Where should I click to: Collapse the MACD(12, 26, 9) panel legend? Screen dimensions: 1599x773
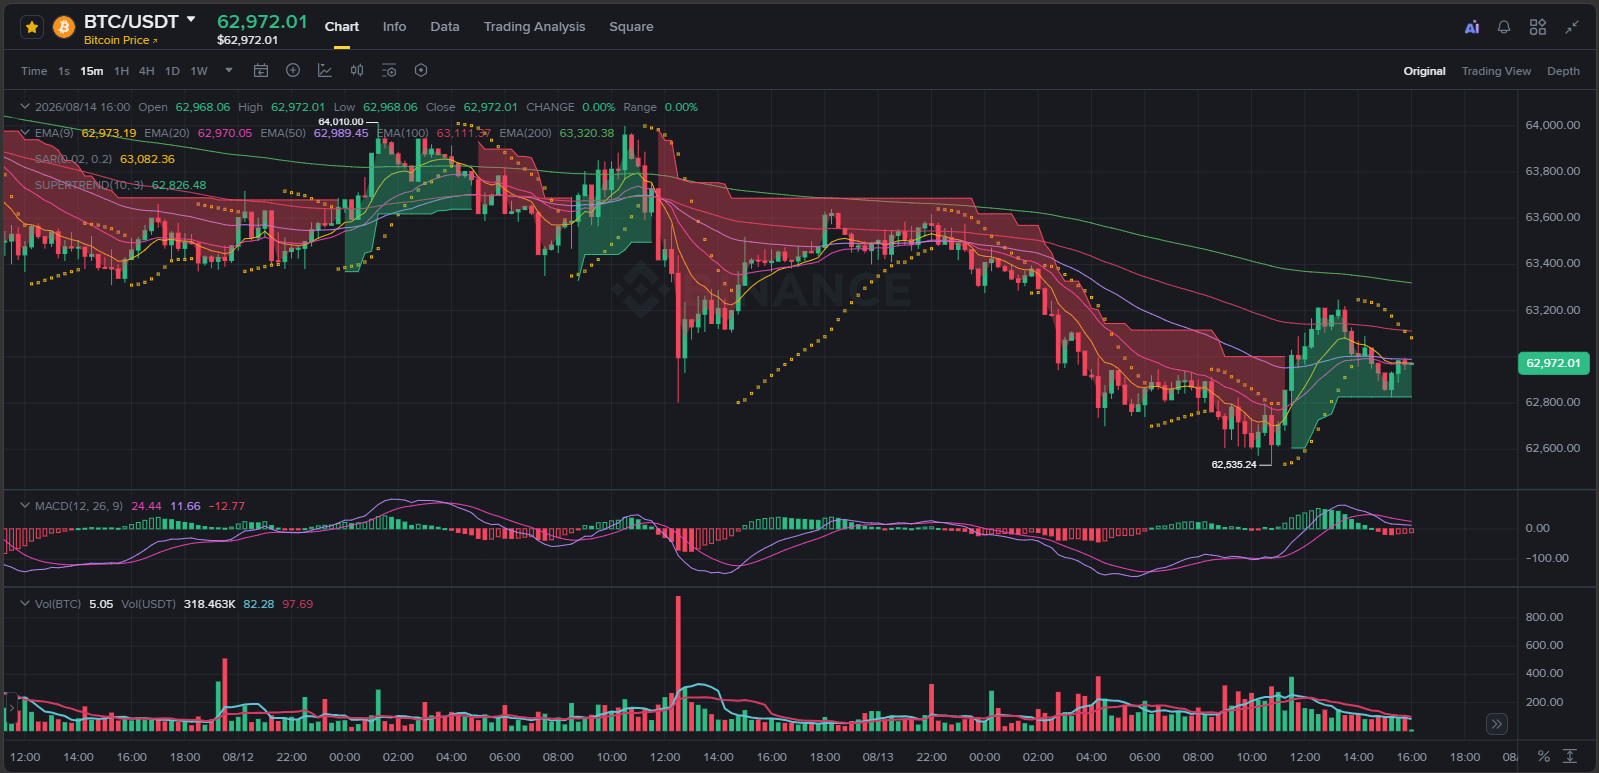coord(25,505)
